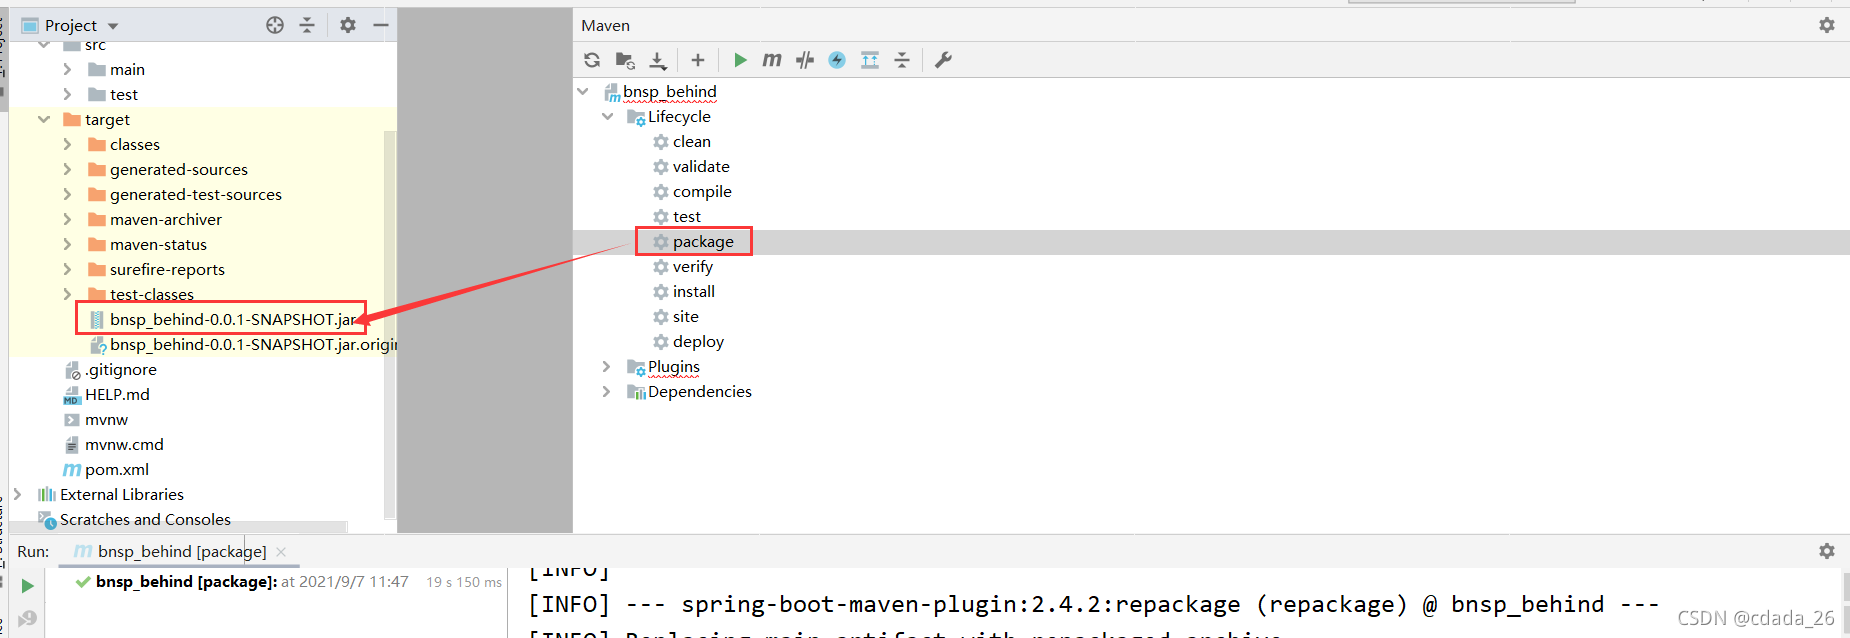Run Maven build with green play icon
Viewport: 1850px width, 638px height.
tap(740, 60)
